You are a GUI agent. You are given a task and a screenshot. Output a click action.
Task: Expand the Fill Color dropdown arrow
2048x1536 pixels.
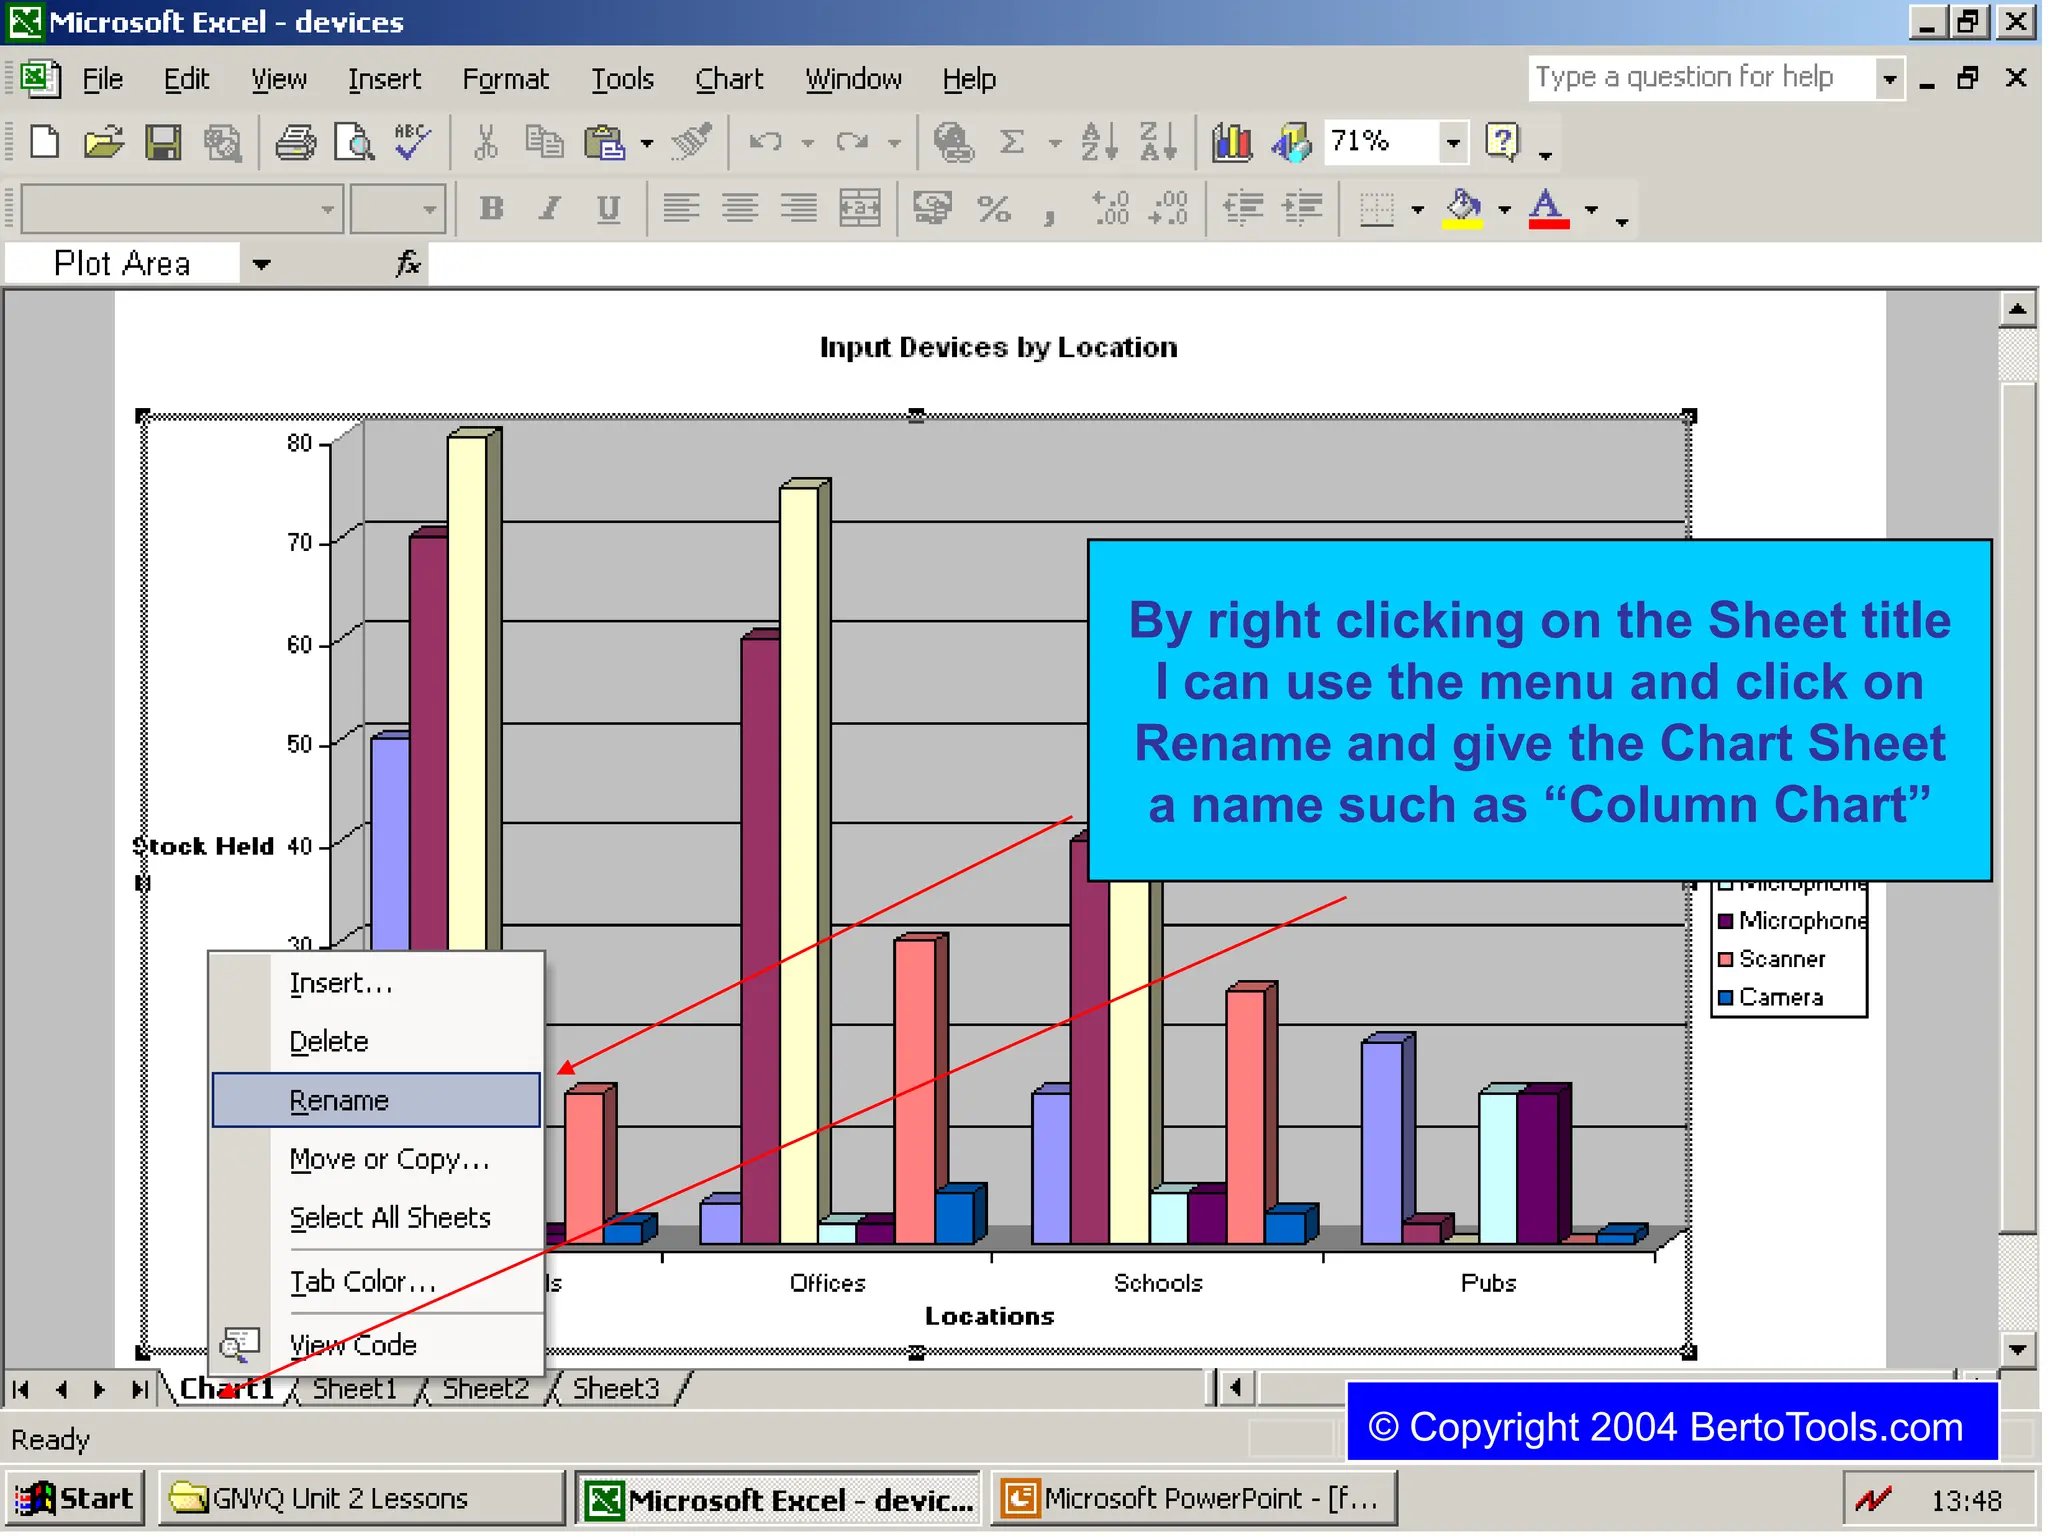point(1504,210)
